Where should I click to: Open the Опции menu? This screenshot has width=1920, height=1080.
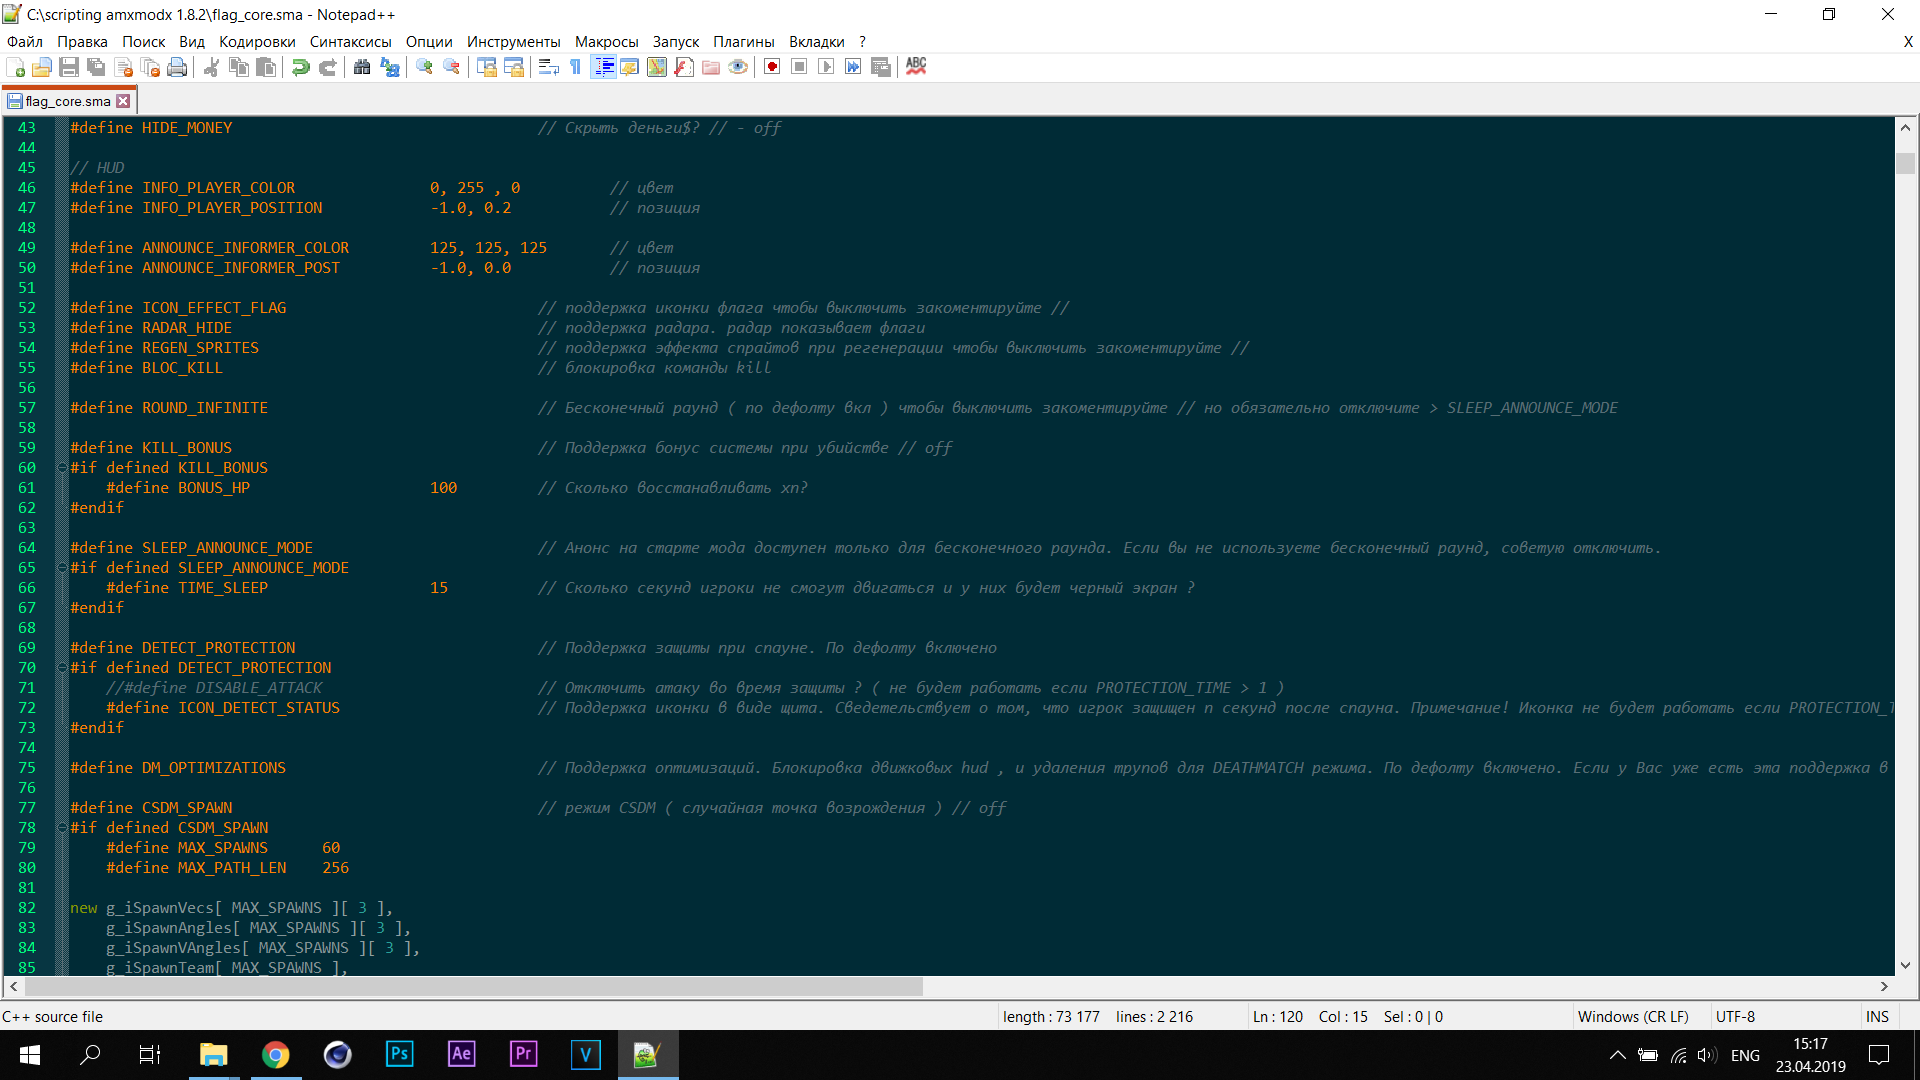pos(429,41)
